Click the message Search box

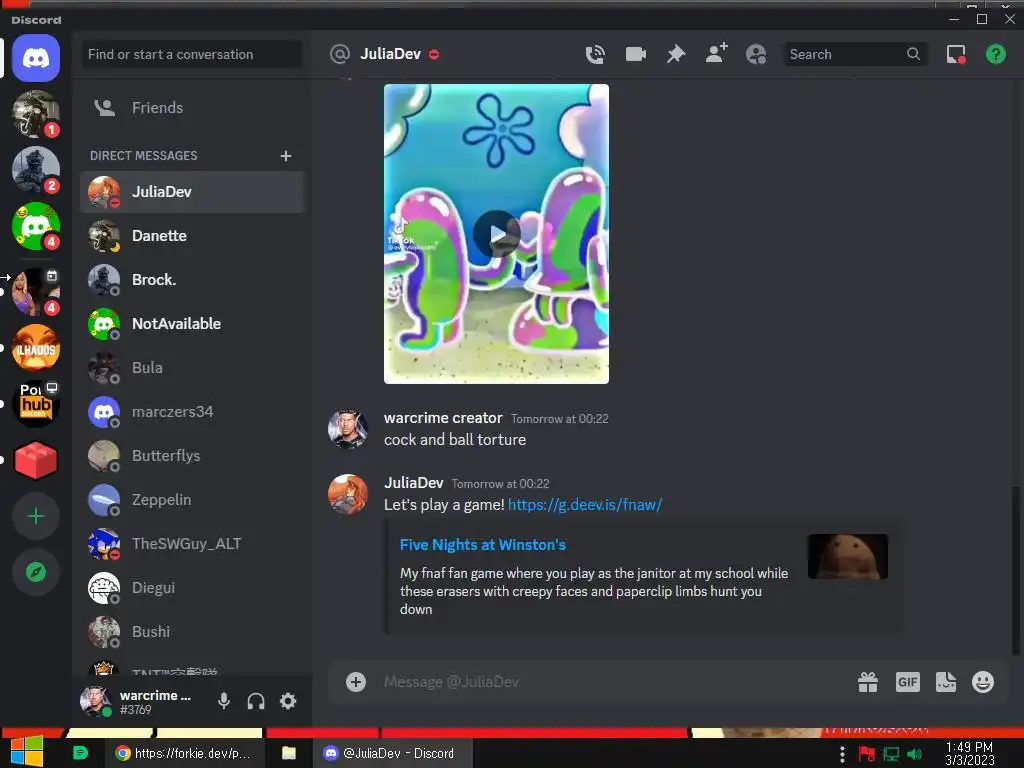[855, 54]
